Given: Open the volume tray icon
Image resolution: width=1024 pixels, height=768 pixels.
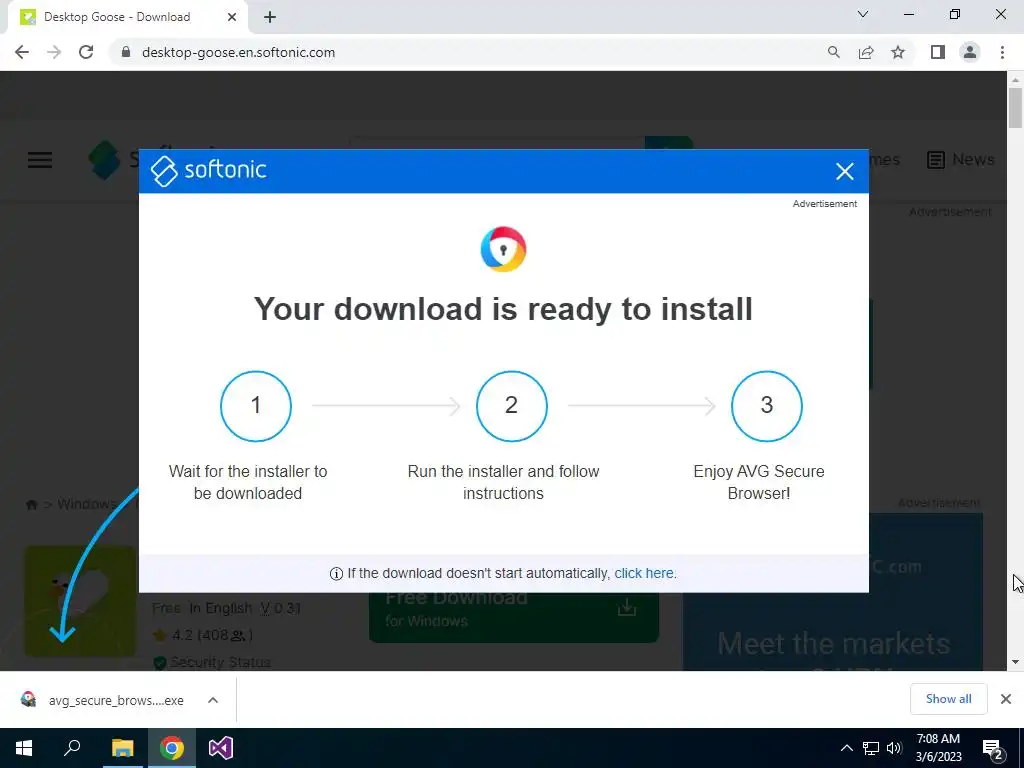Looking at the screenshot, I should click(x=894, y=748).
